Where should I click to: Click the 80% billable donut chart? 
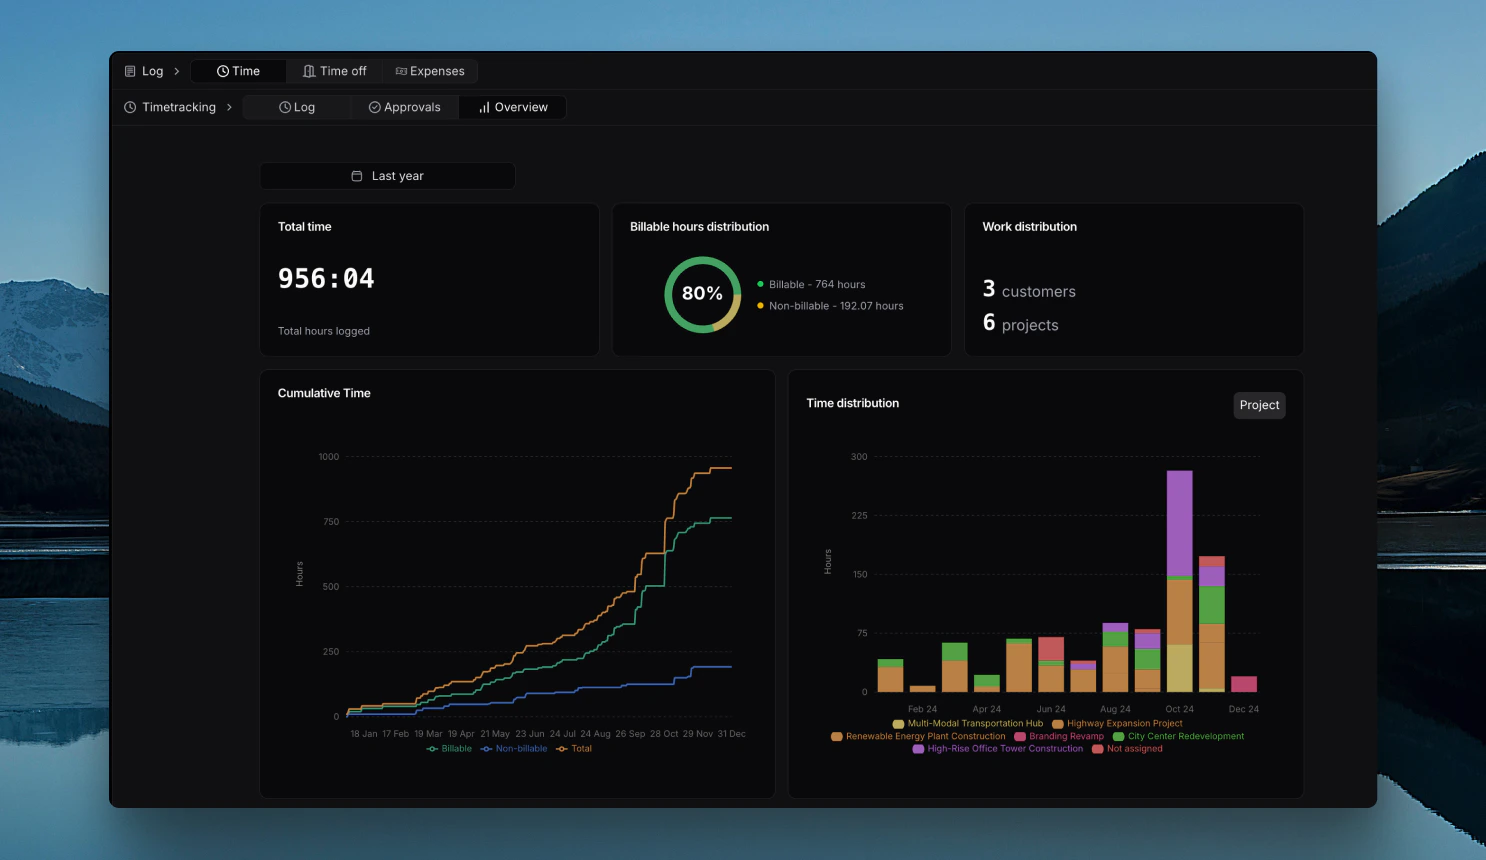[703, 294]
